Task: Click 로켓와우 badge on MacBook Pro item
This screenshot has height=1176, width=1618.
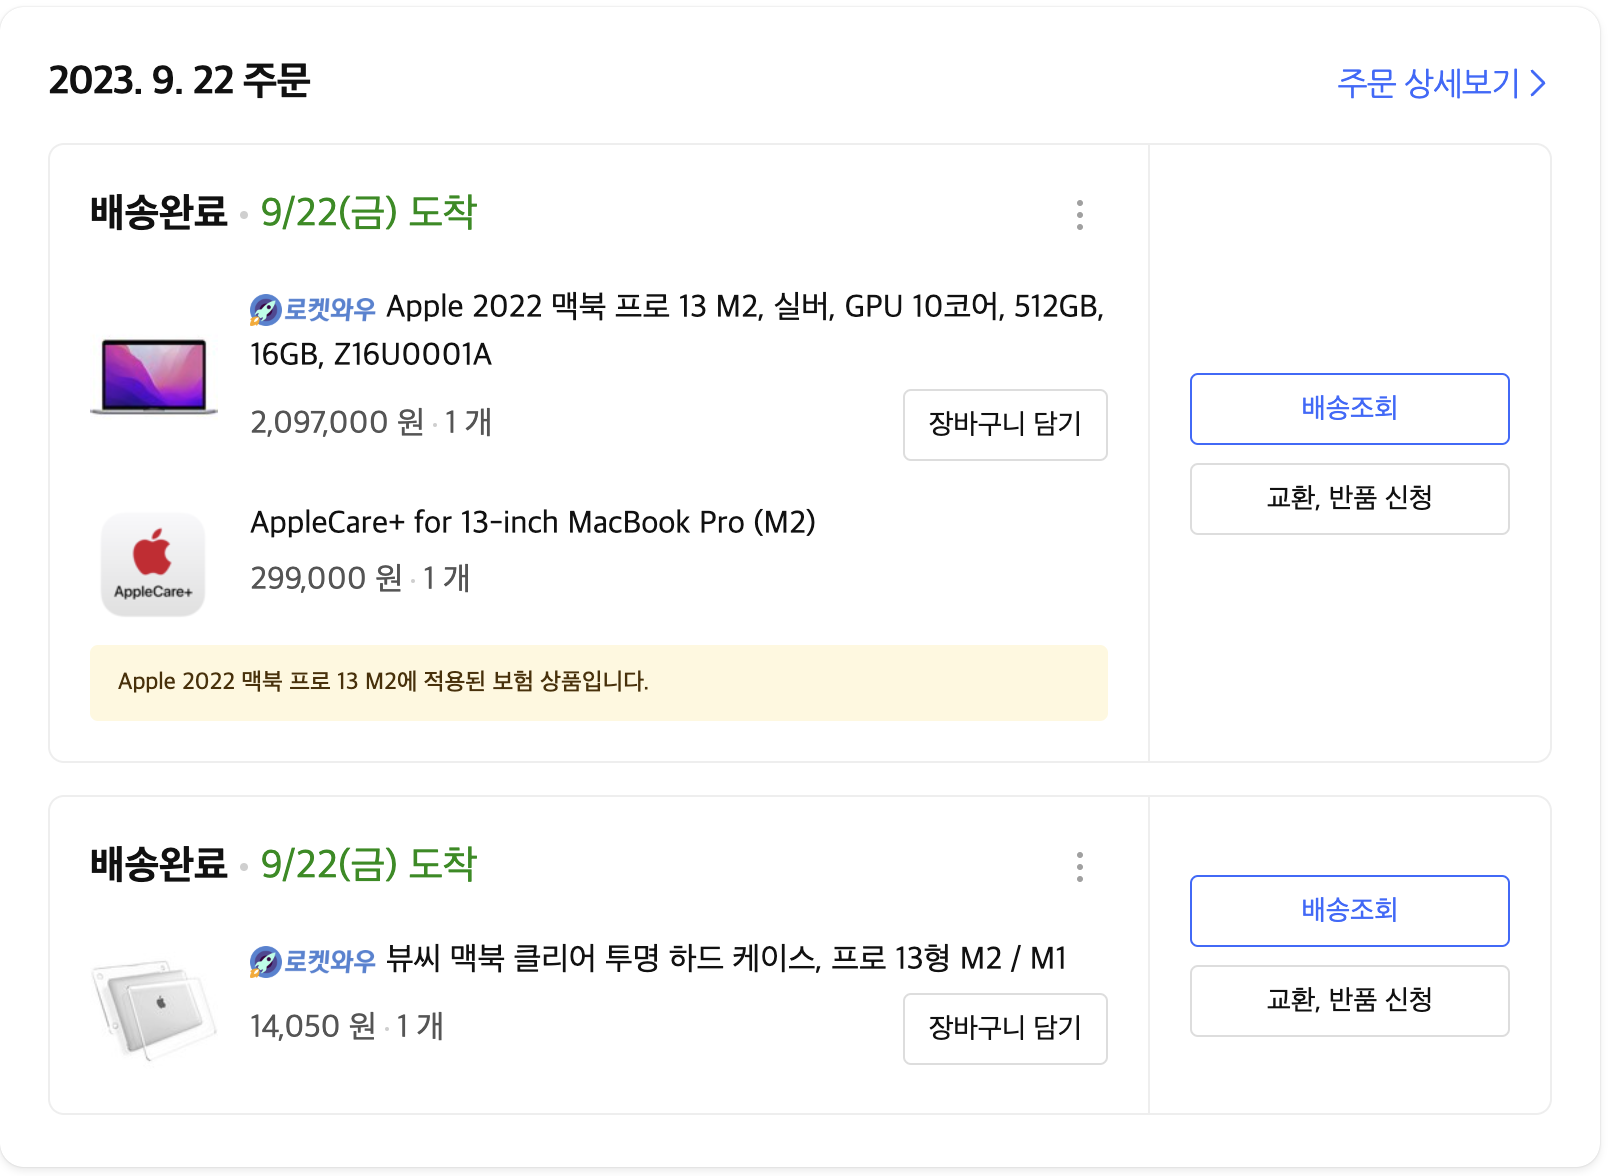Action: pyautogui.click(x=313, y=309)
